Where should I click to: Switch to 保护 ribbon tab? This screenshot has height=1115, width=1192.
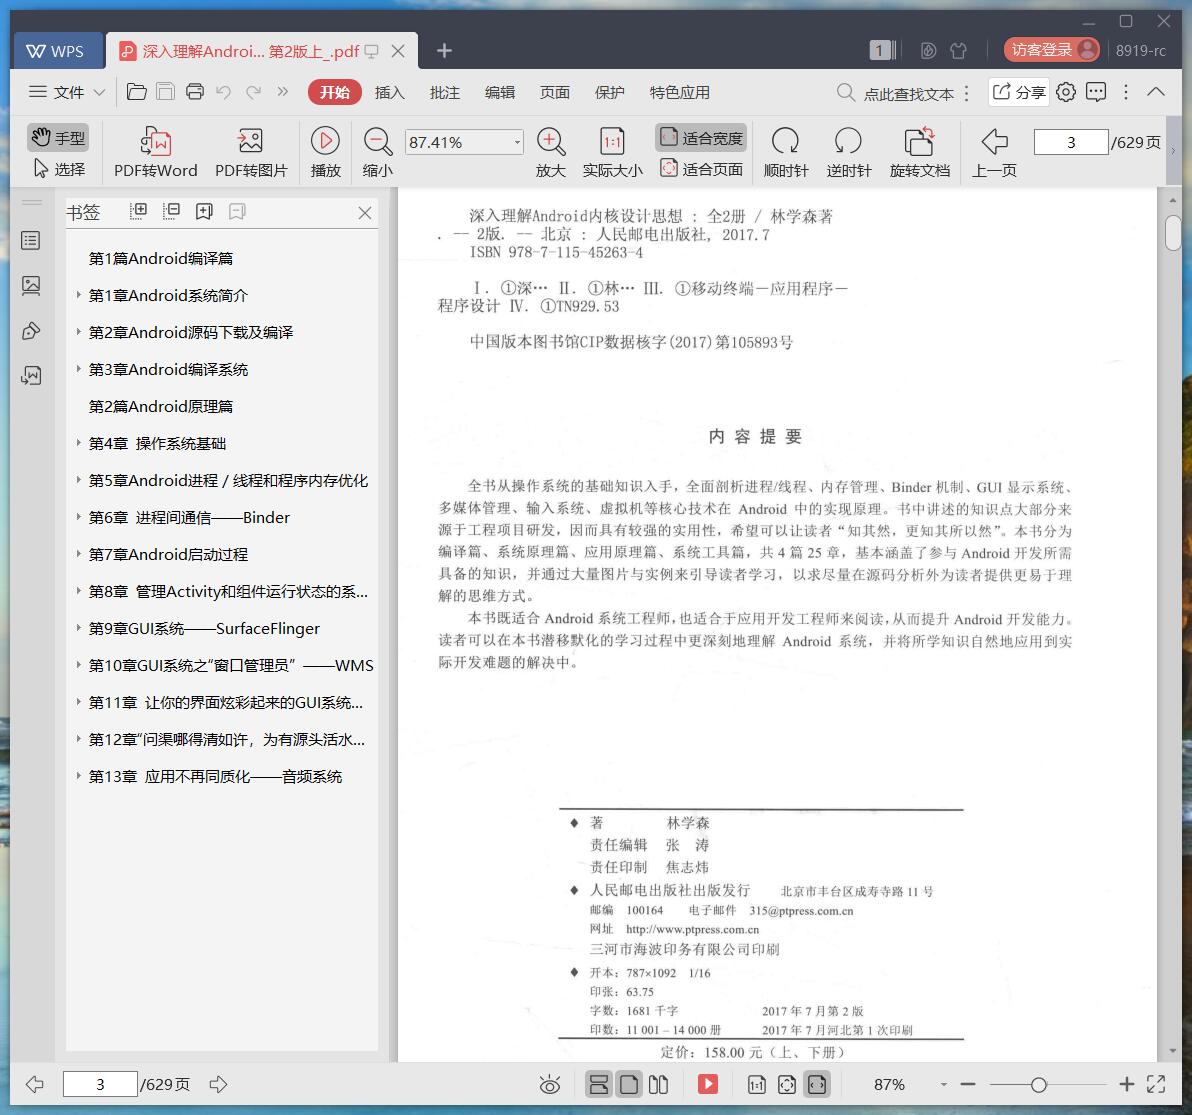tap(610, 92)
